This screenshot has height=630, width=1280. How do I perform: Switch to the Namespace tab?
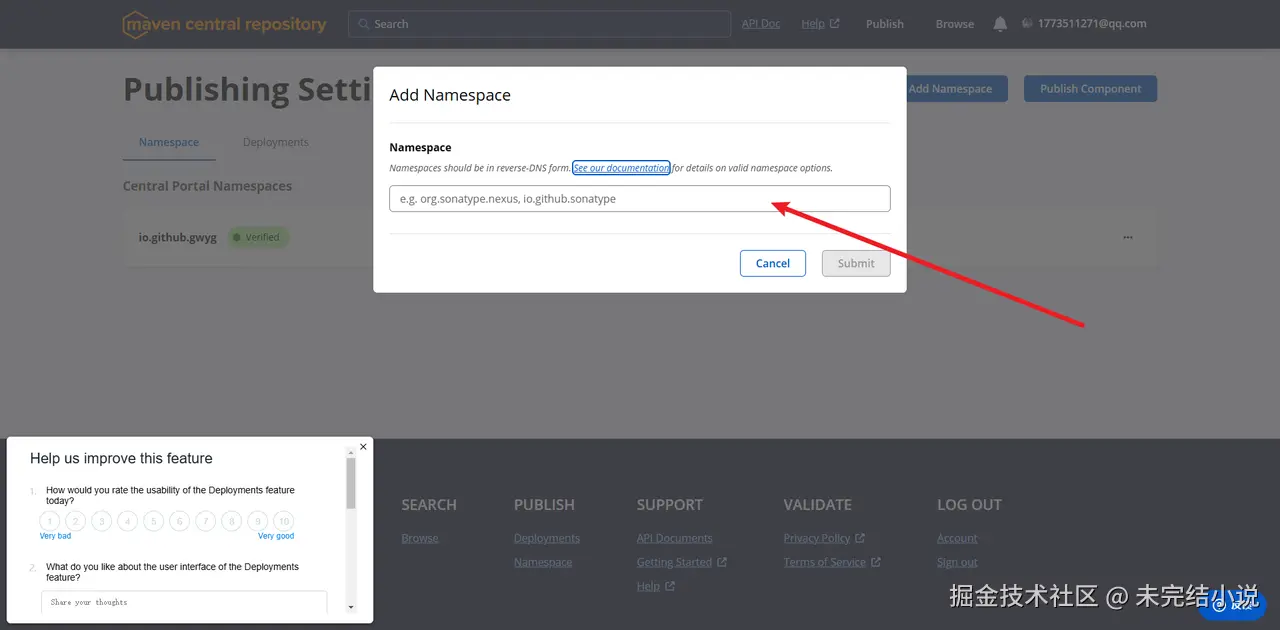pos(169,142)
